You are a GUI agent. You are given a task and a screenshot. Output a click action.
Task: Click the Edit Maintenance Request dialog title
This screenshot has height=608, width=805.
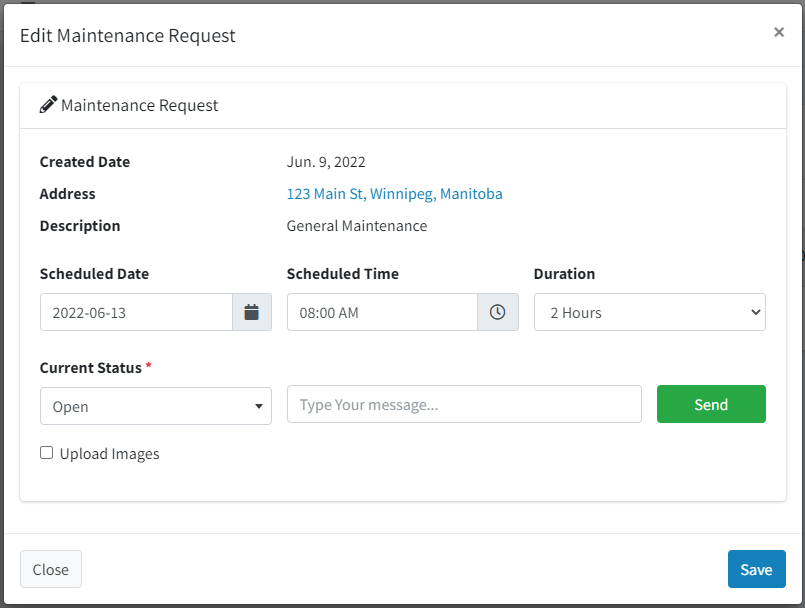pyautogui.click(x=128, y=36)
